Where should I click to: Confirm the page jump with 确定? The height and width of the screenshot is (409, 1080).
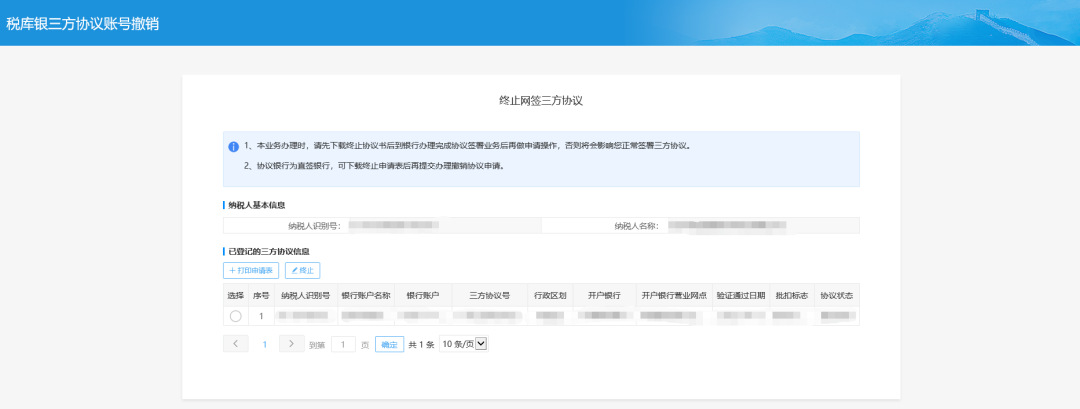389,344
